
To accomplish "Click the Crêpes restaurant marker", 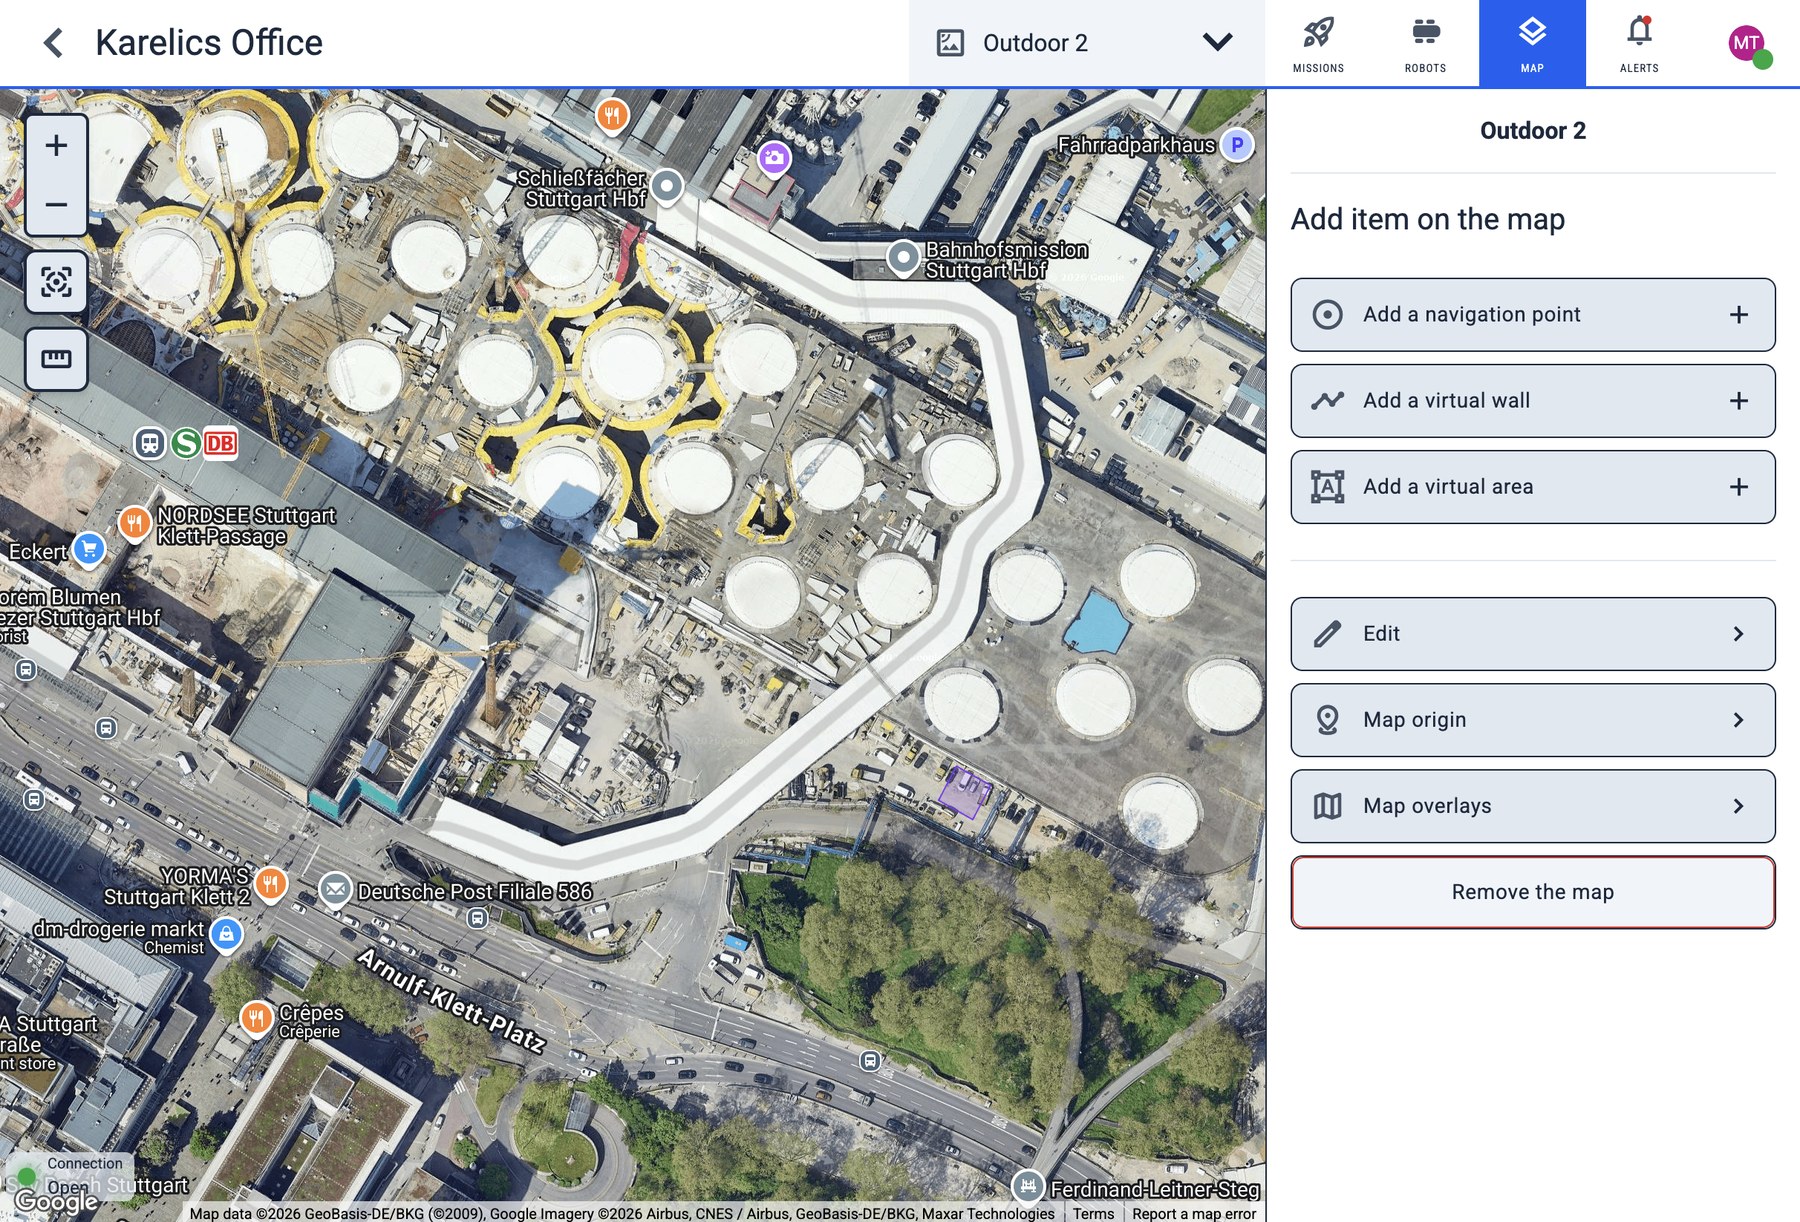I will click(257, 1019).
